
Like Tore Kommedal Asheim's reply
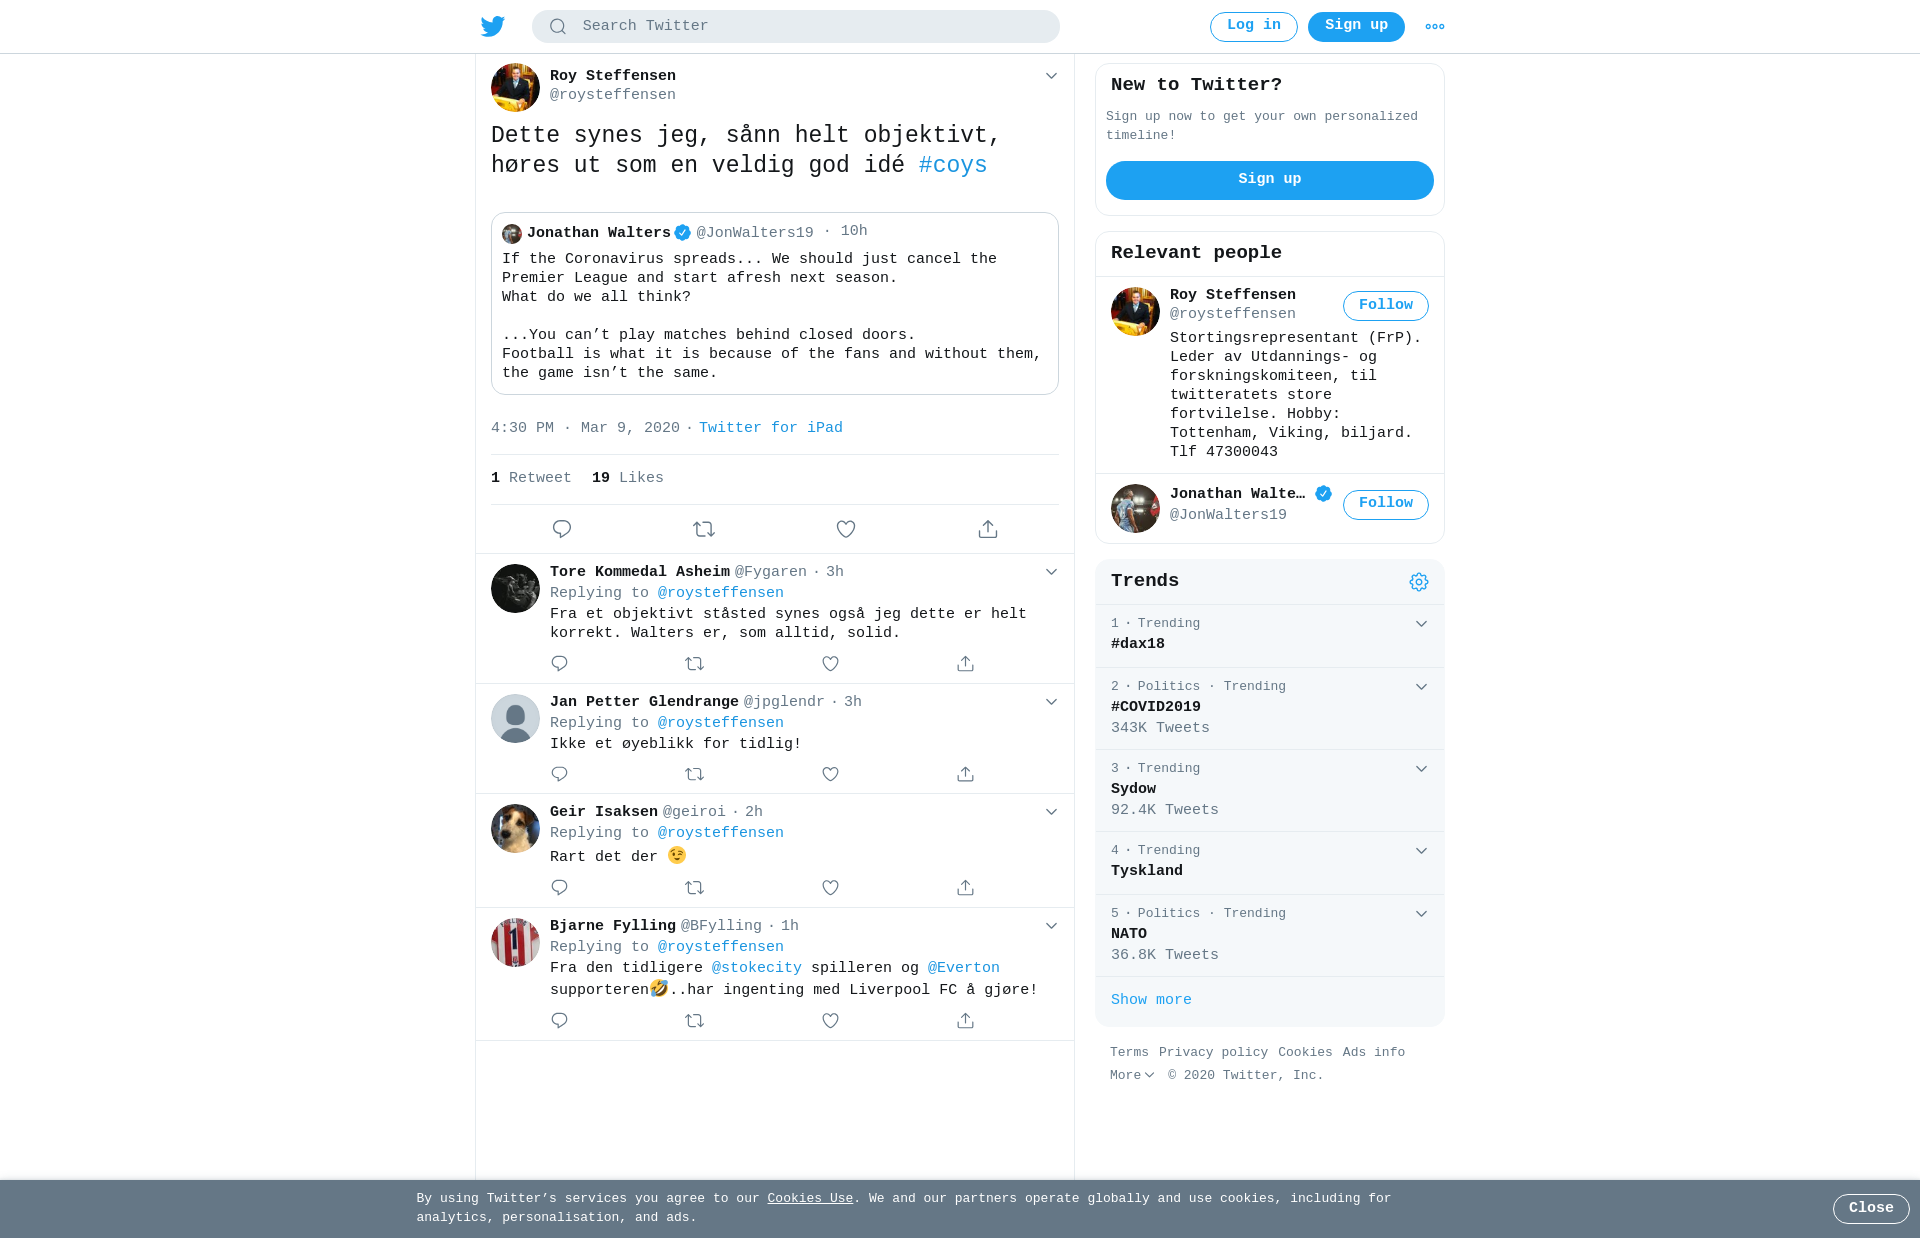830,664
